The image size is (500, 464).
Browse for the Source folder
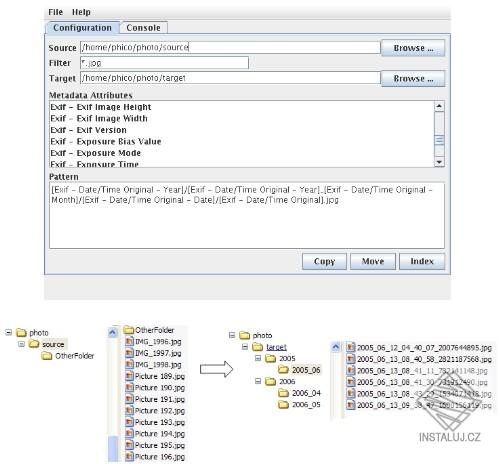click(413, 48)
